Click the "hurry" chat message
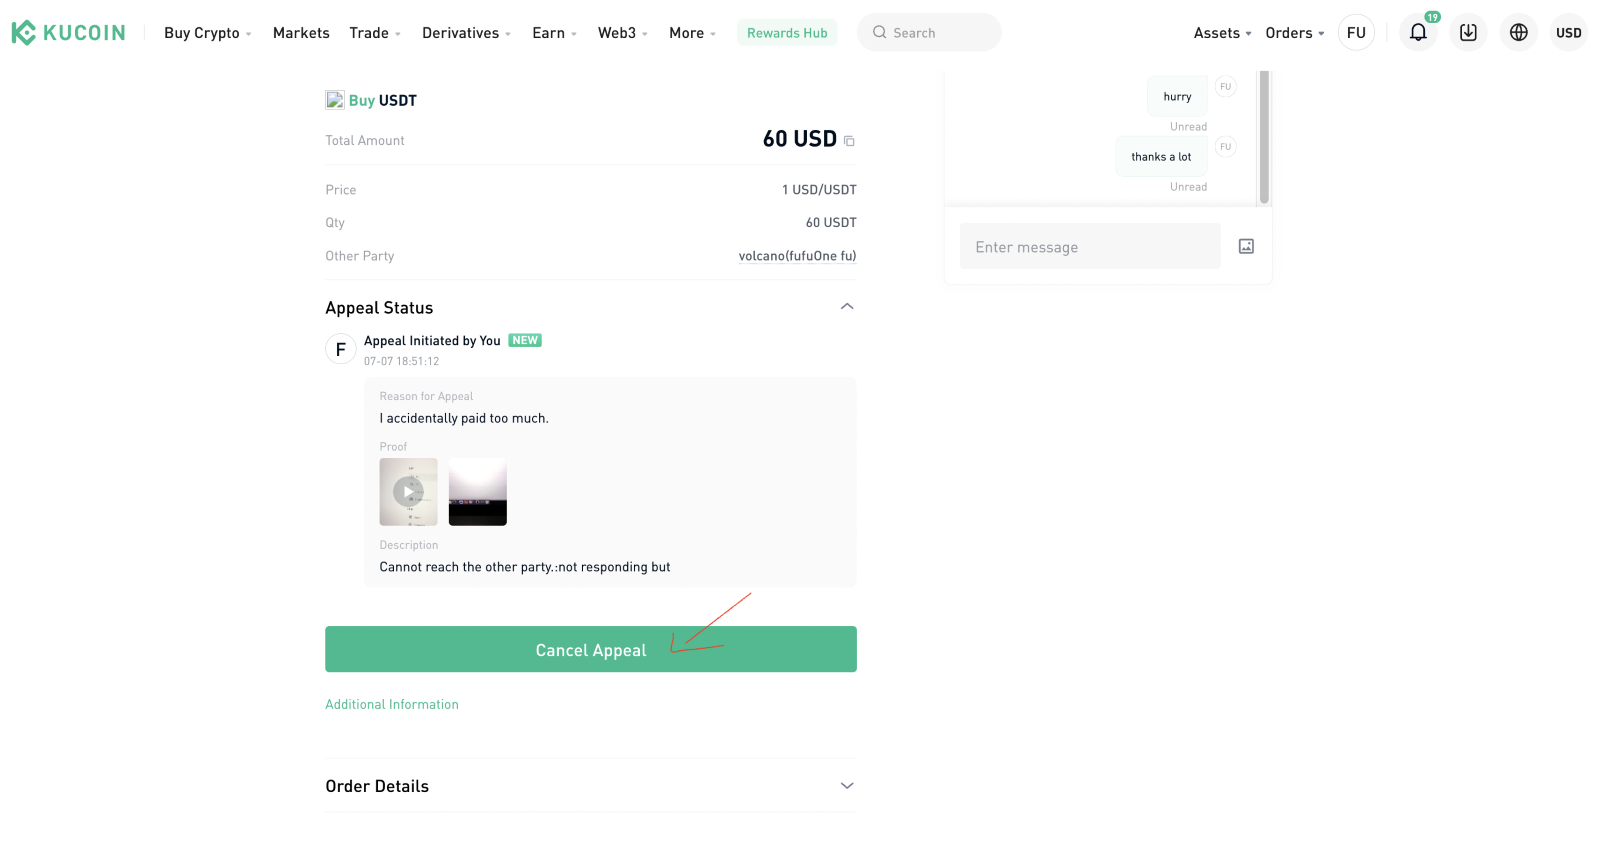This screenshot has height=856, width=1600. [x=1177, y=96]
